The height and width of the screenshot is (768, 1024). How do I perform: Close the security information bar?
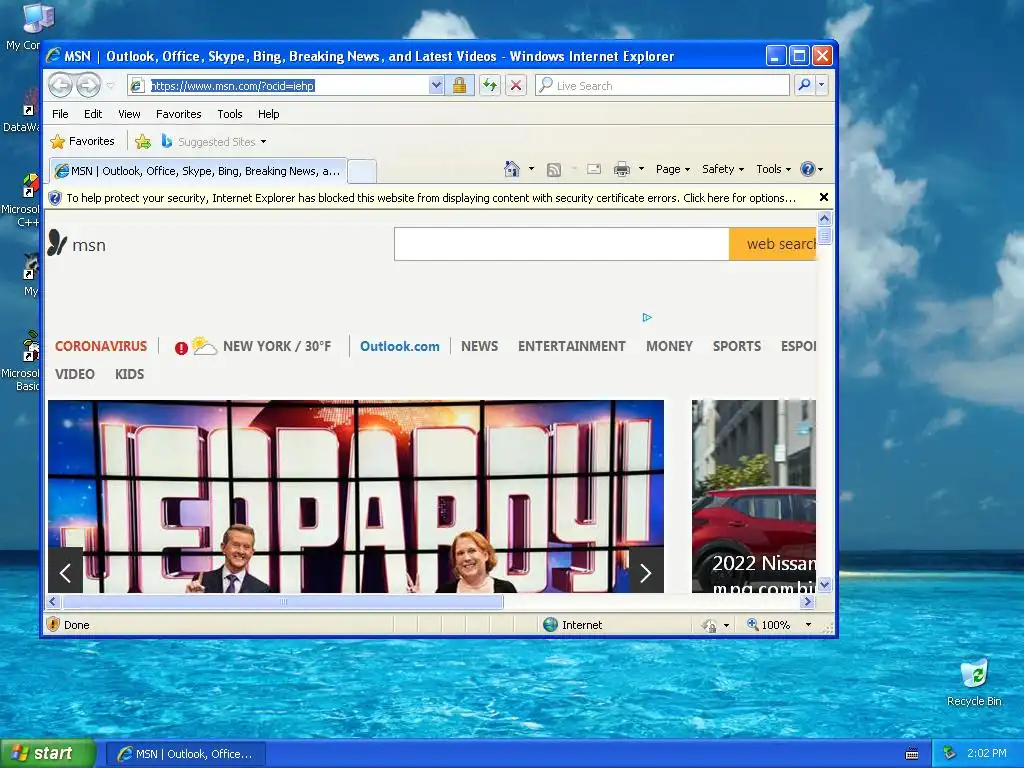coord(824,197)
